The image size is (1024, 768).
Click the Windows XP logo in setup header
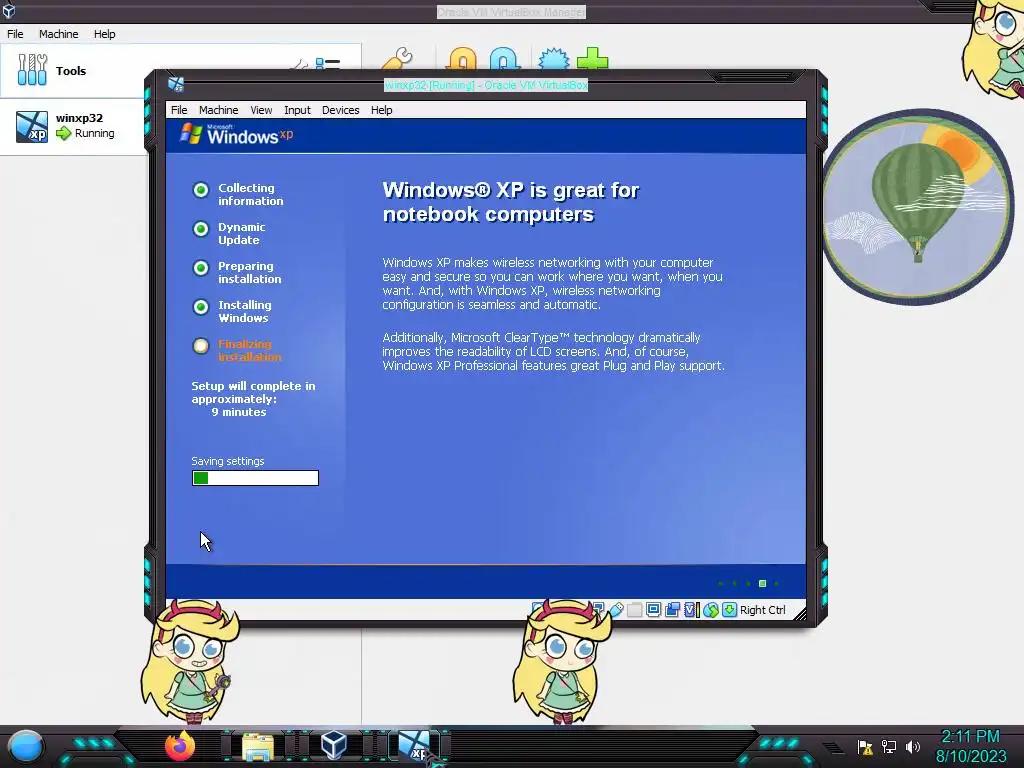pyautogui.click(x=236, y=135)
